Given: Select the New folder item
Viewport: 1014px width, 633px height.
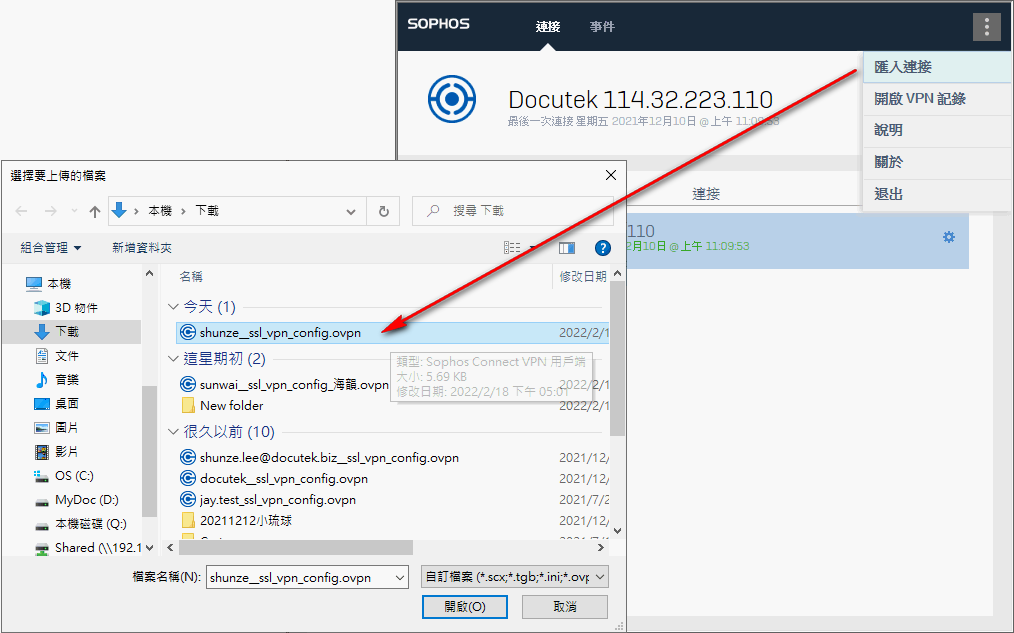Looking at the screenshot, I should click(x=232, y=405).
